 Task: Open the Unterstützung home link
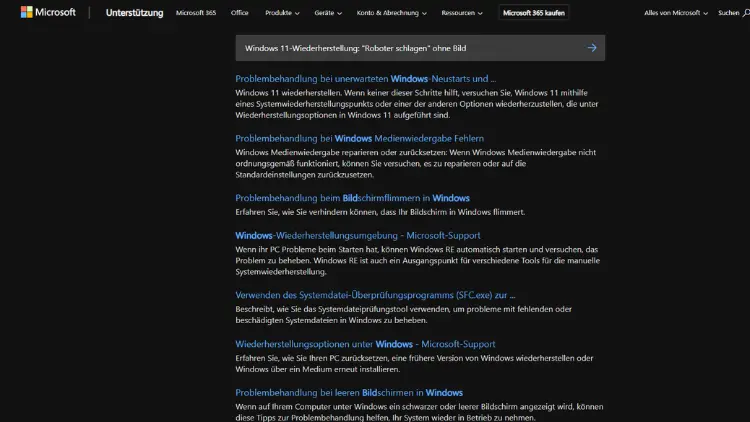point(134,13)
